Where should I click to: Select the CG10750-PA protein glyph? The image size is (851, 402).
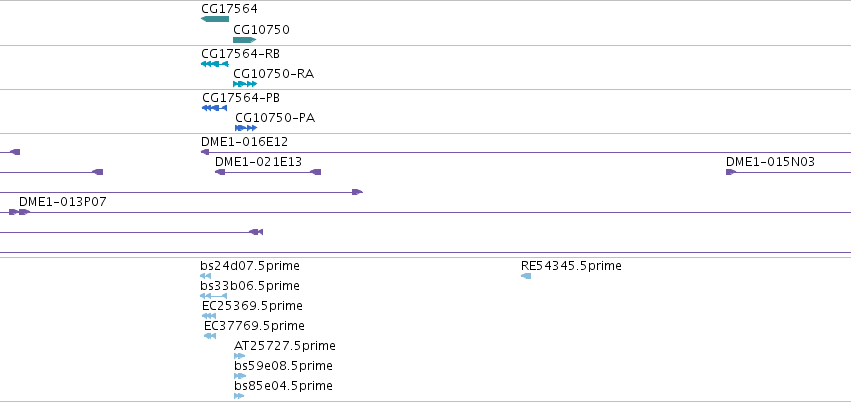[246, 128]
